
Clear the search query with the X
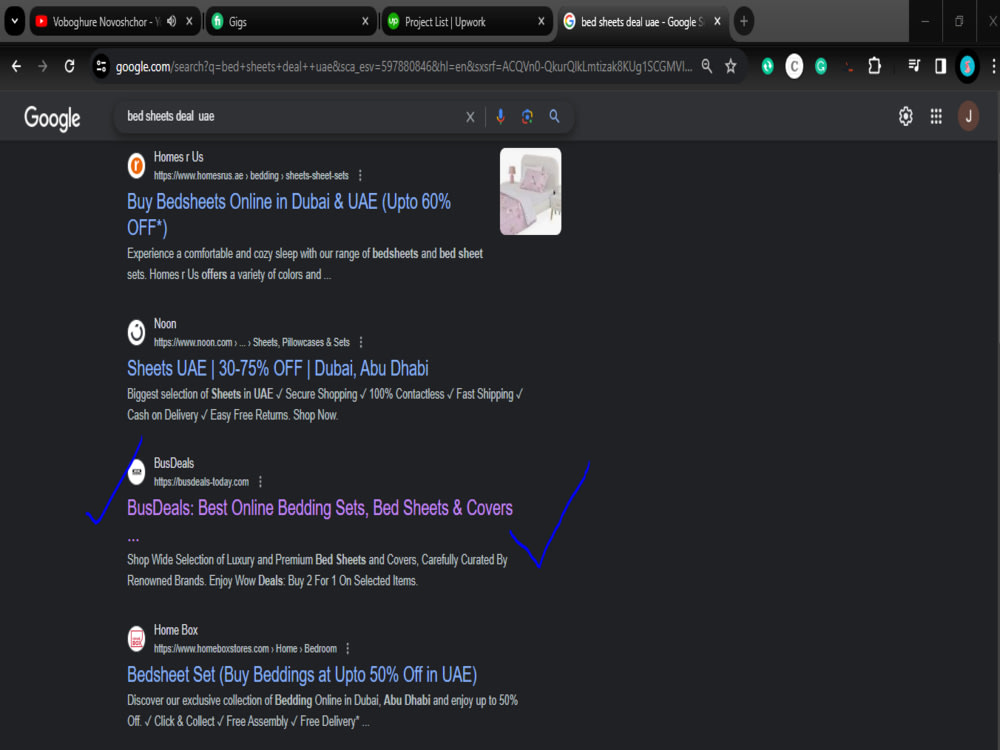pyautogui.click(x=470, y=117)
